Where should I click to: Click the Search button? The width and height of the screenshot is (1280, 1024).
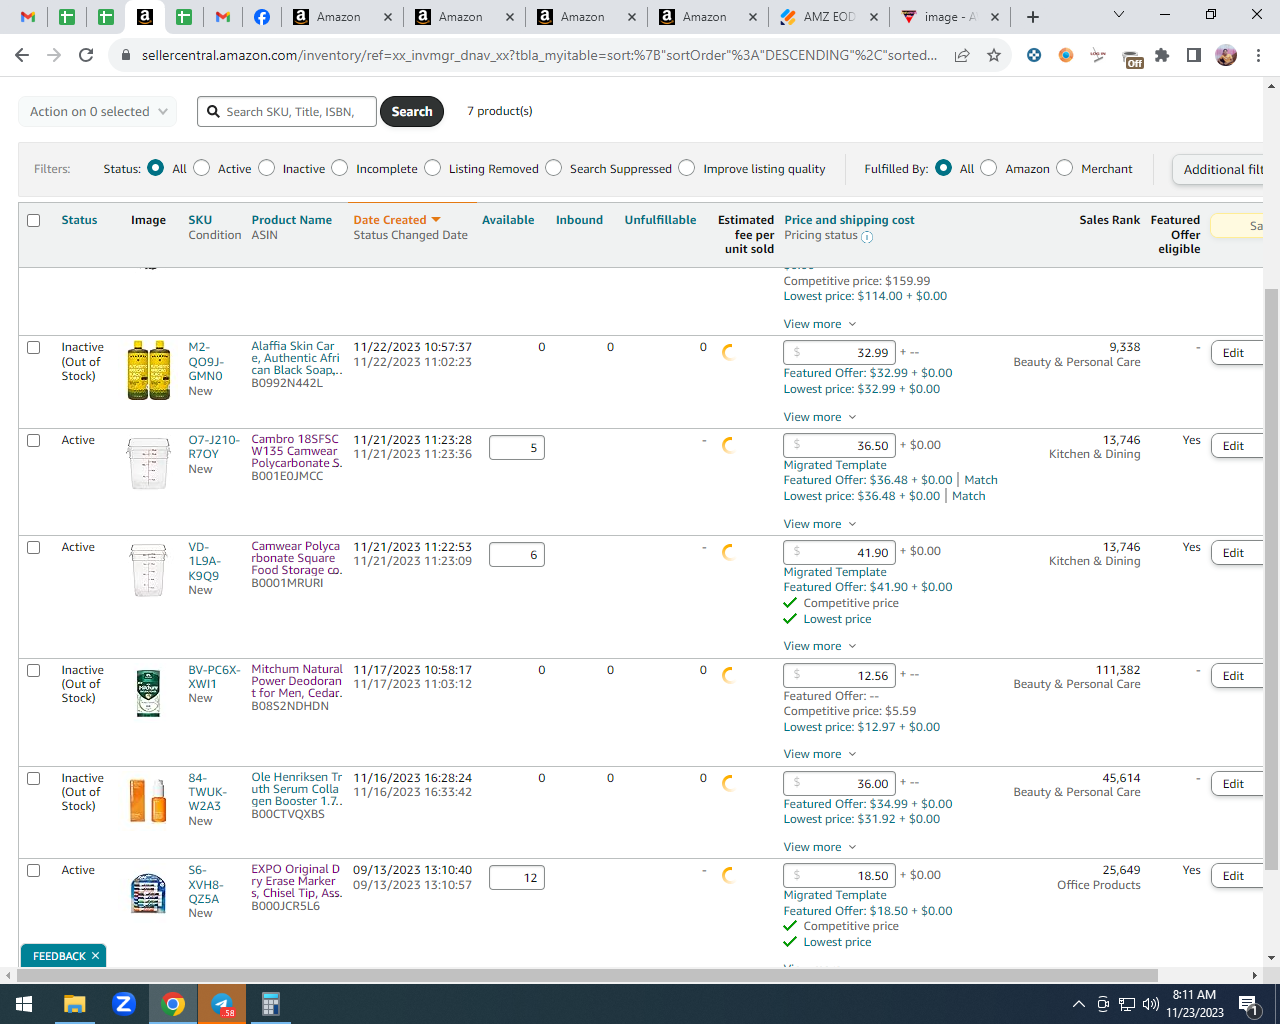(x=412, y=112)
